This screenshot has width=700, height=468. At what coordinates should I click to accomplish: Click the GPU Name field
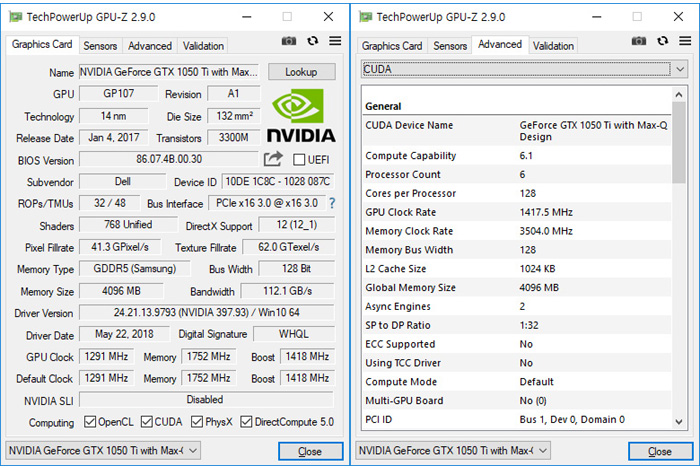pos(169,72)
